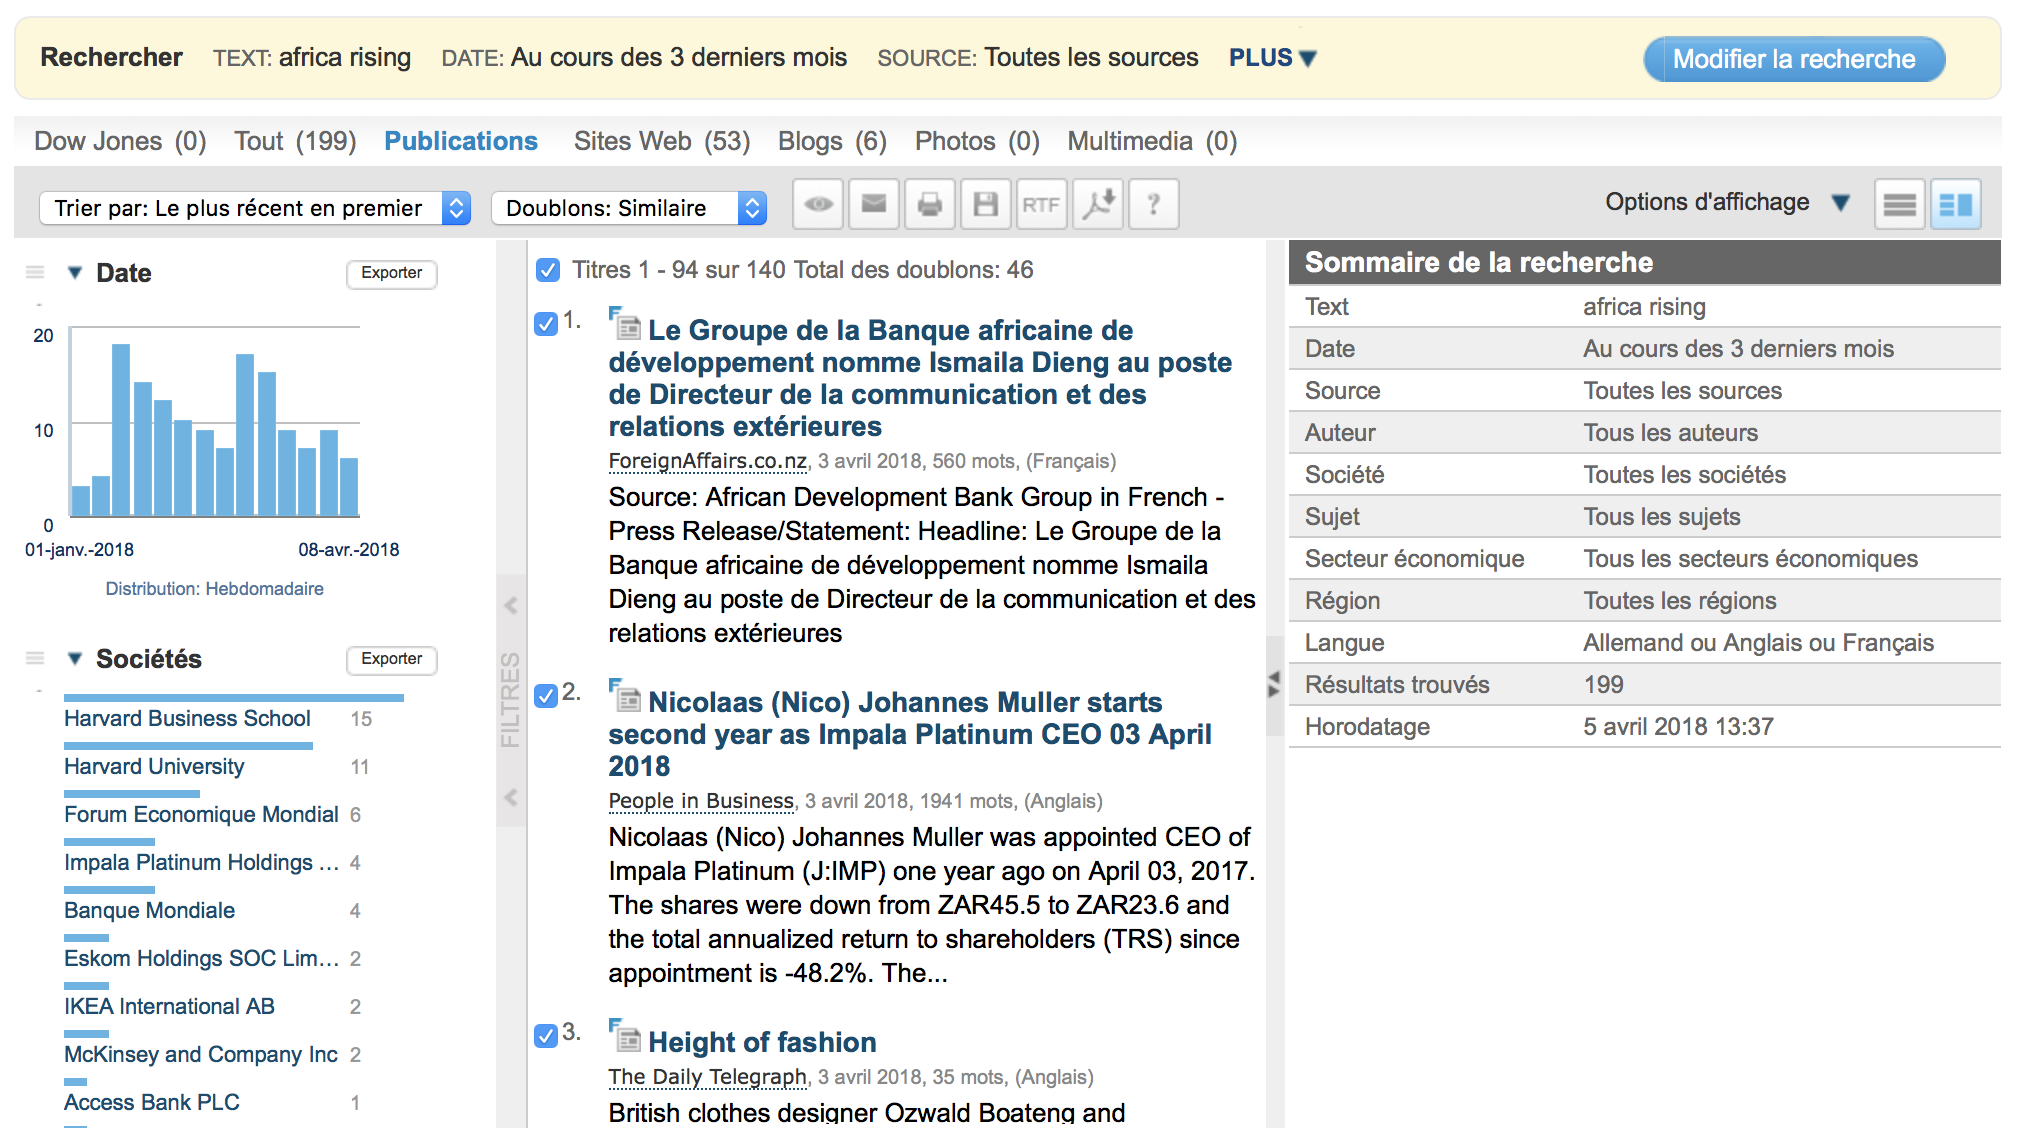Click the splitter arrows beside search summary
The image size is (2018, 1128).
coord(1274,684)
